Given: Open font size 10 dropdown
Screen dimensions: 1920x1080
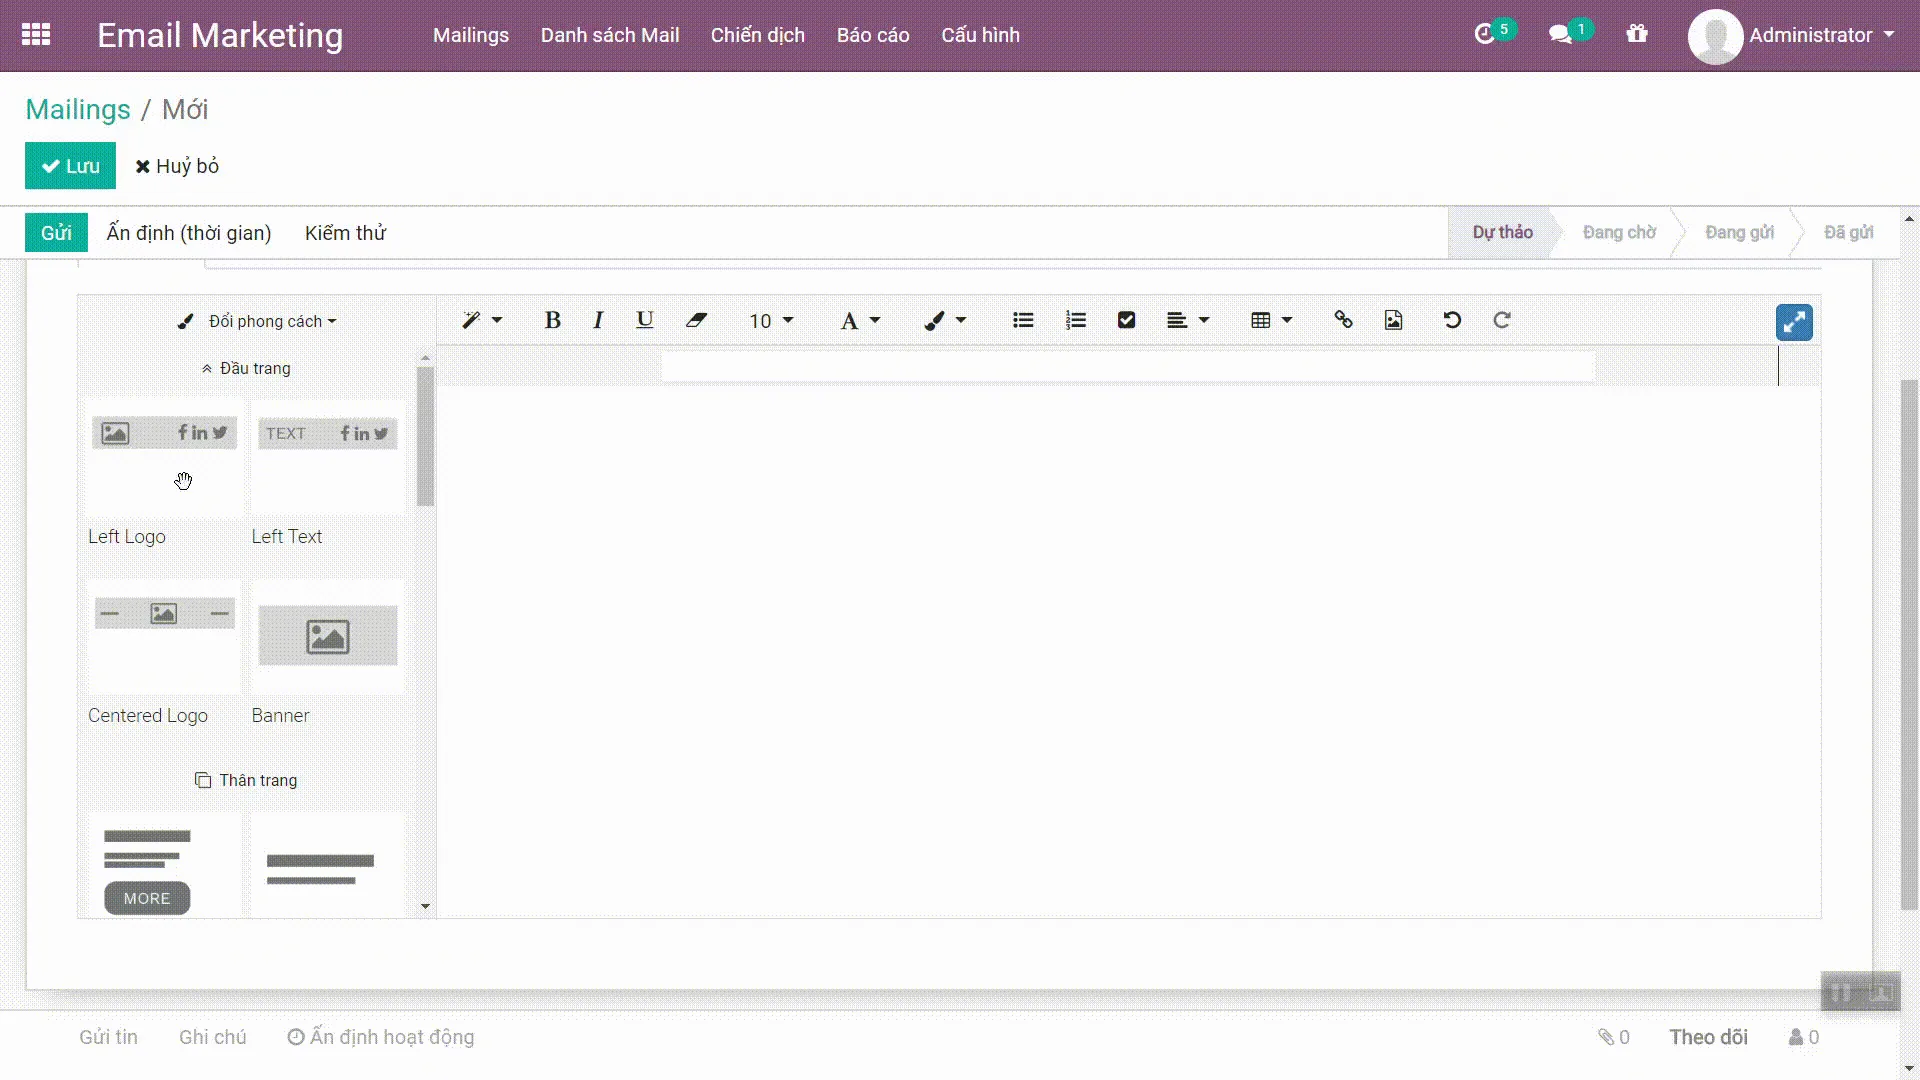Looking at the screenshot, I should 771,321.
